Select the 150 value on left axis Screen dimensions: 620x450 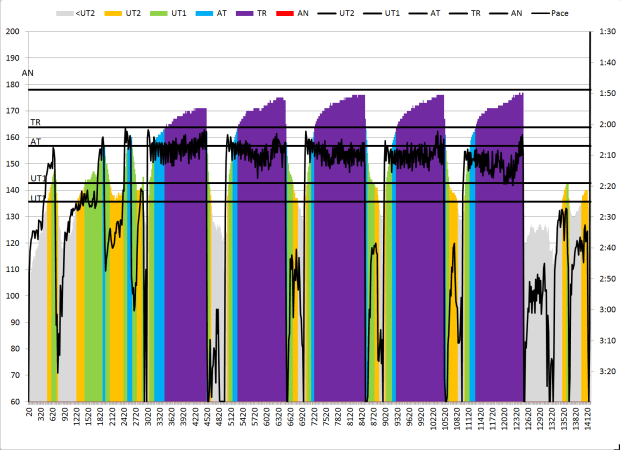(13, 164)
